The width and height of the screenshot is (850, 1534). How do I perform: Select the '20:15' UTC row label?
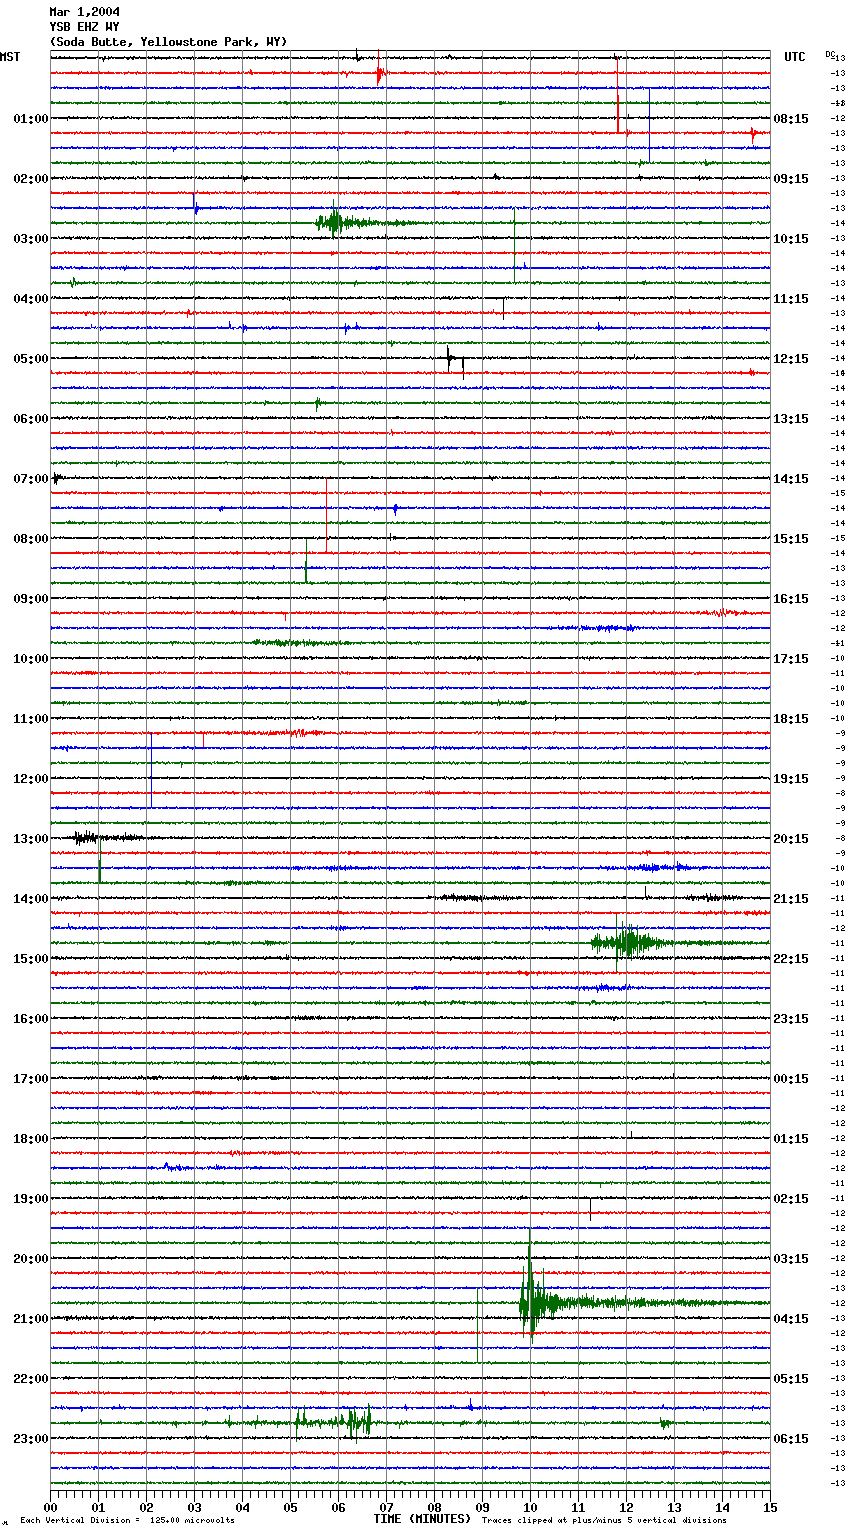(x=791, y=839)
